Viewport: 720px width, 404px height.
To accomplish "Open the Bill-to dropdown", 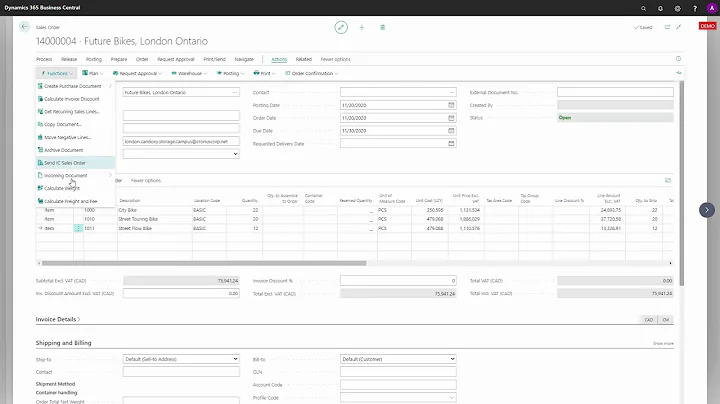I will [398, 359].
